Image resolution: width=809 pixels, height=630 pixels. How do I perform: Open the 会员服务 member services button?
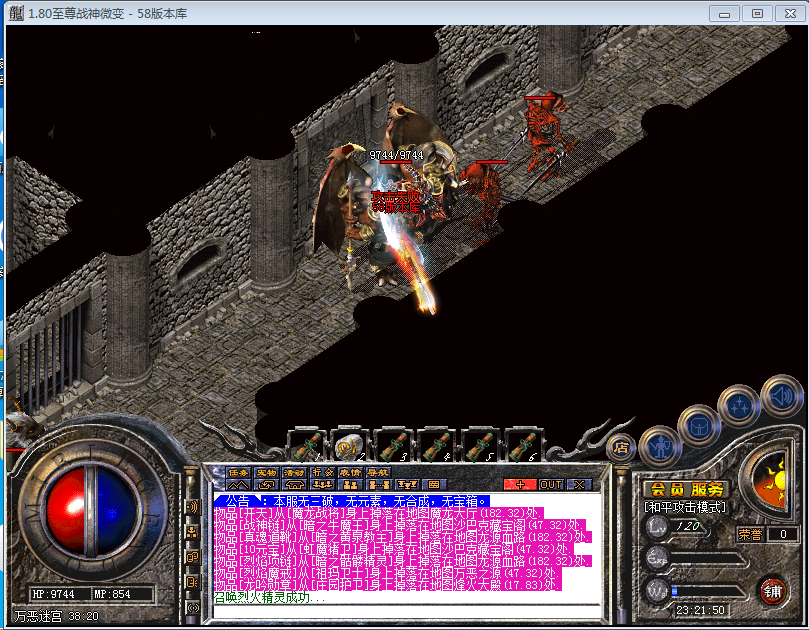pyautogui.click(x=687, y=489)
